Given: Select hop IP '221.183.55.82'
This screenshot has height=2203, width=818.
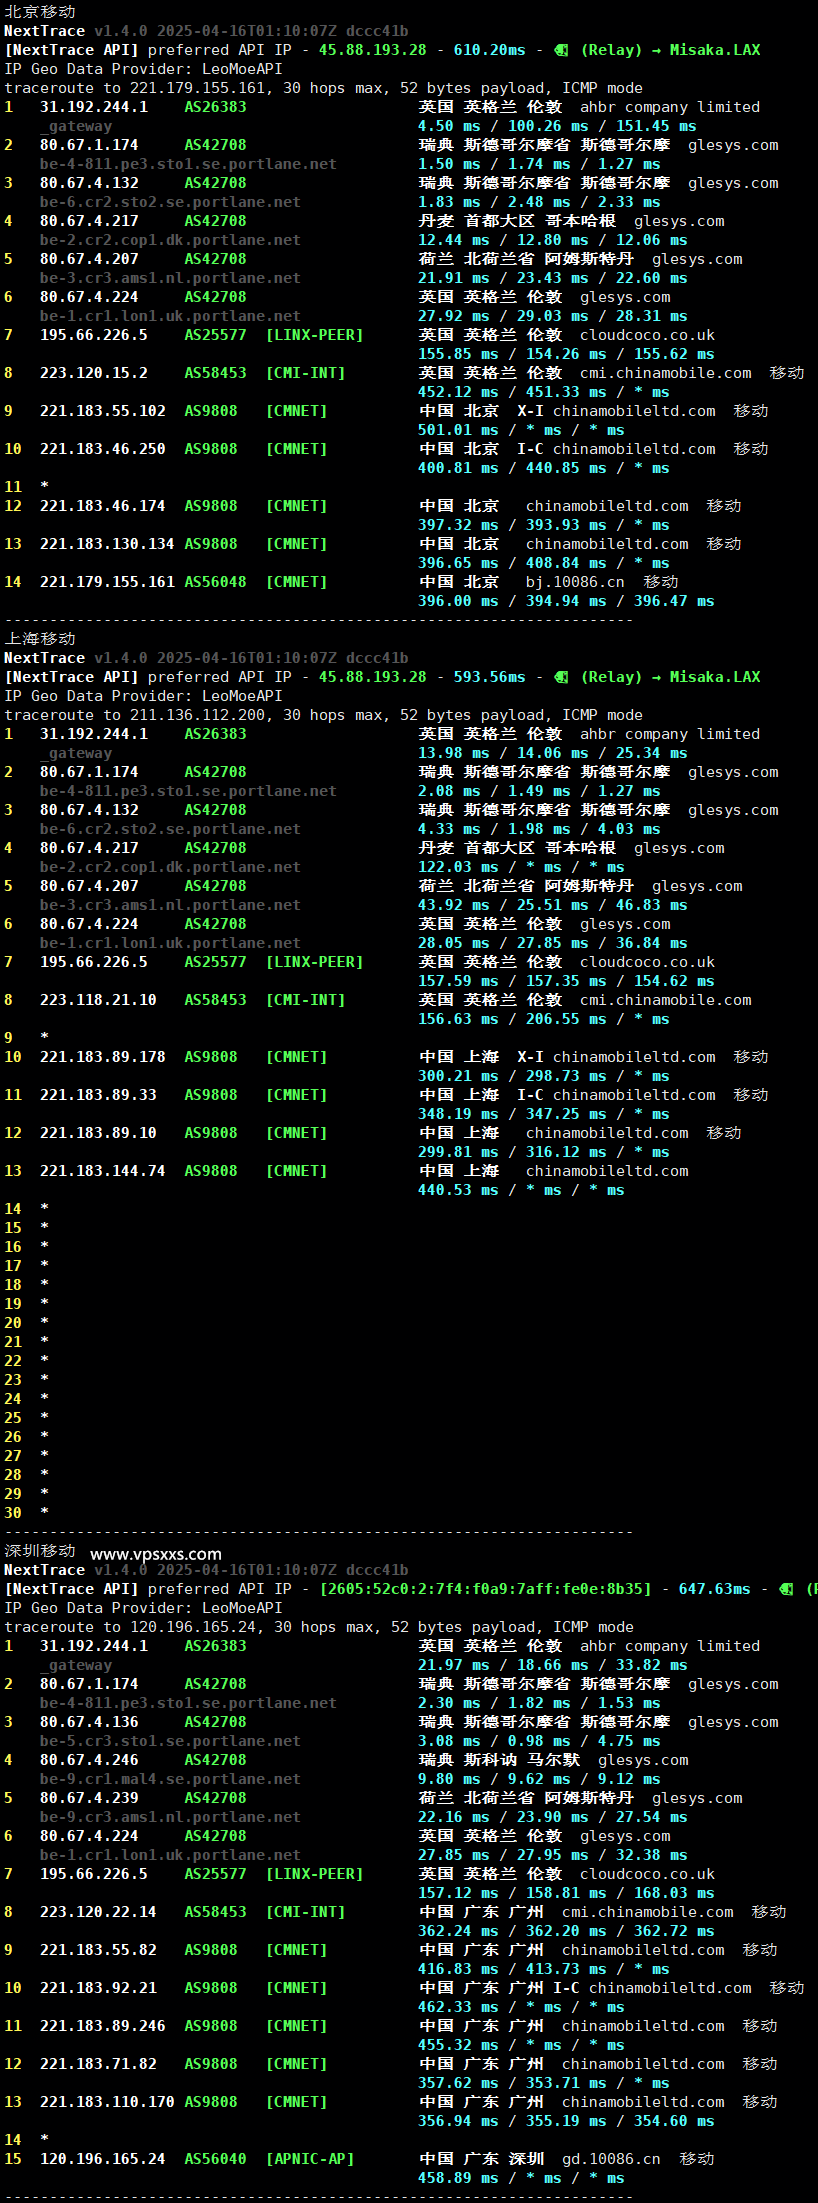Looking at the screenshot, I should pos(98,1950).
